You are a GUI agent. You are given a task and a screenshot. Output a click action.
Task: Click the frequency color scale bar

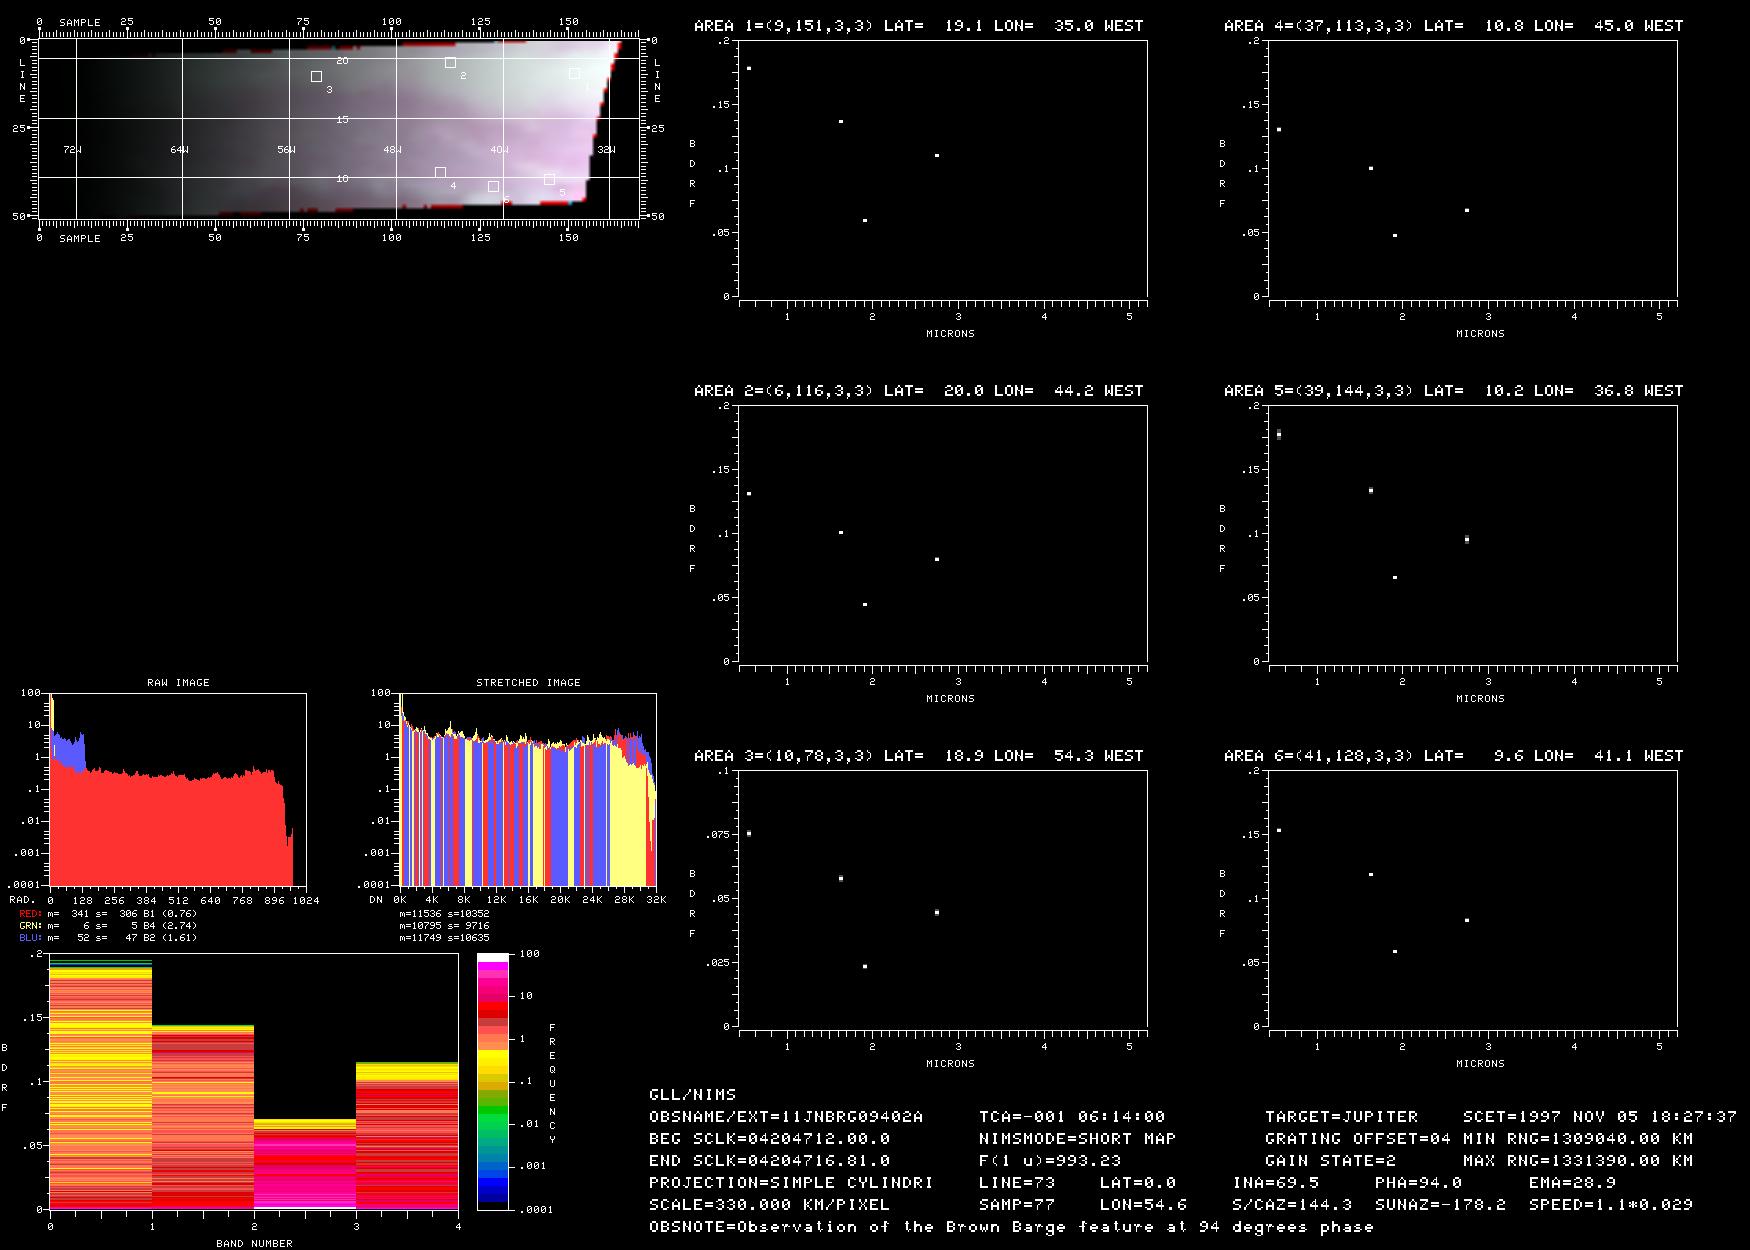coord(492,1081)
